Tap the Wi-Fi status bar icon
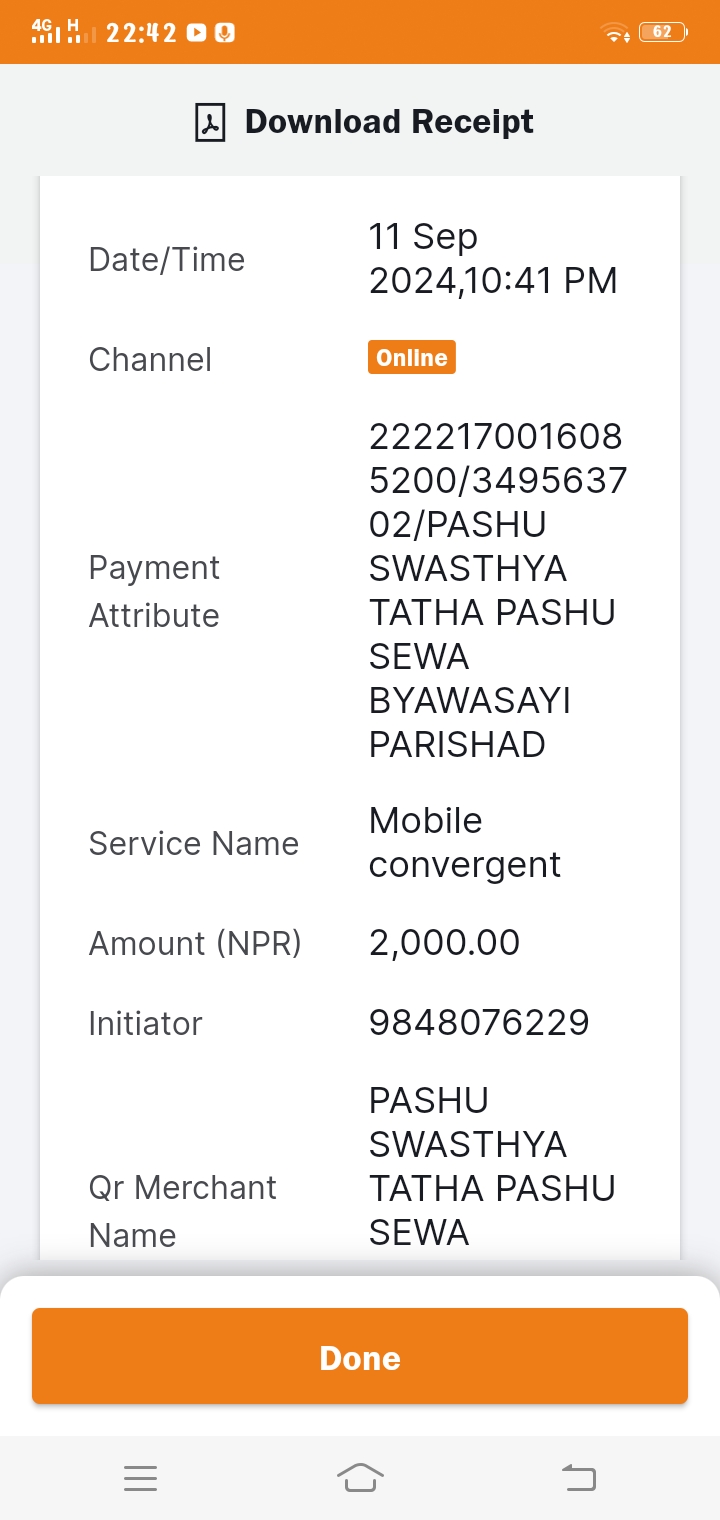Viewport: 720px width, 1520px height. (615, 32)
